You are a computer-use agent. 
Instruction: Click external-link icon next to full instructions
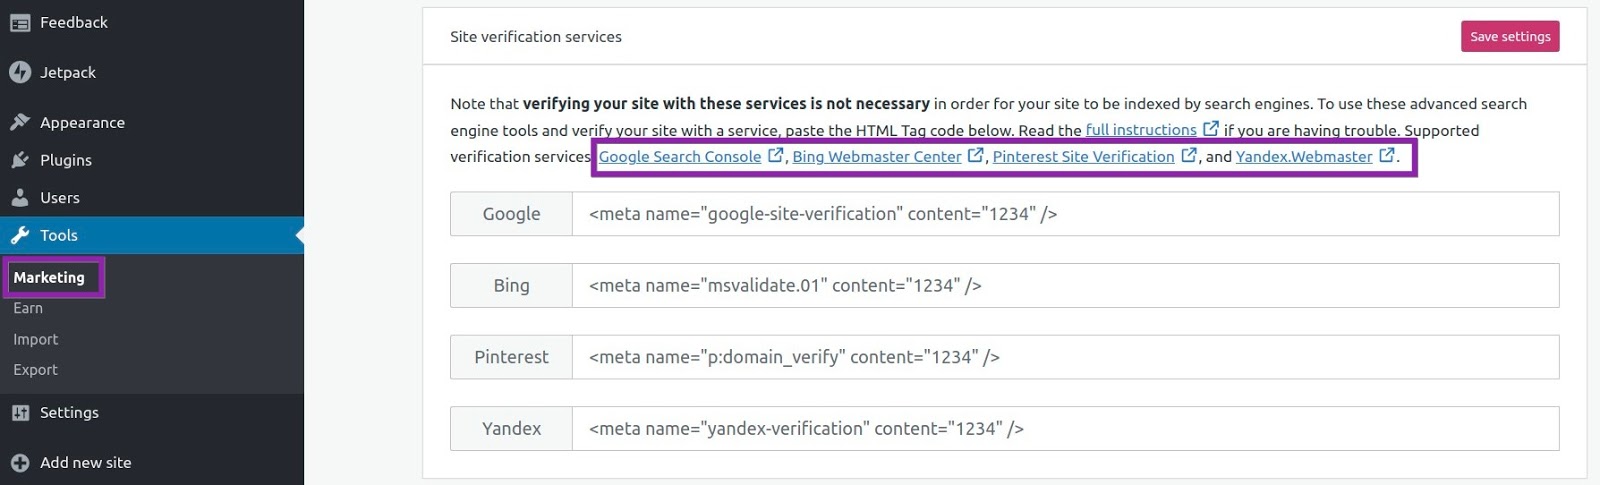1211,129
